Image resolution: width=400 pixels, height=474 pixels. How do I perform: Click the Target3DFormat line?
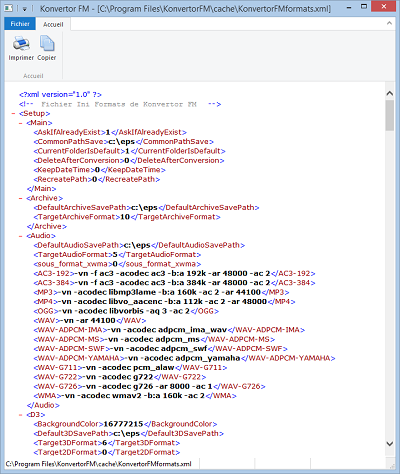coord(107,443)
